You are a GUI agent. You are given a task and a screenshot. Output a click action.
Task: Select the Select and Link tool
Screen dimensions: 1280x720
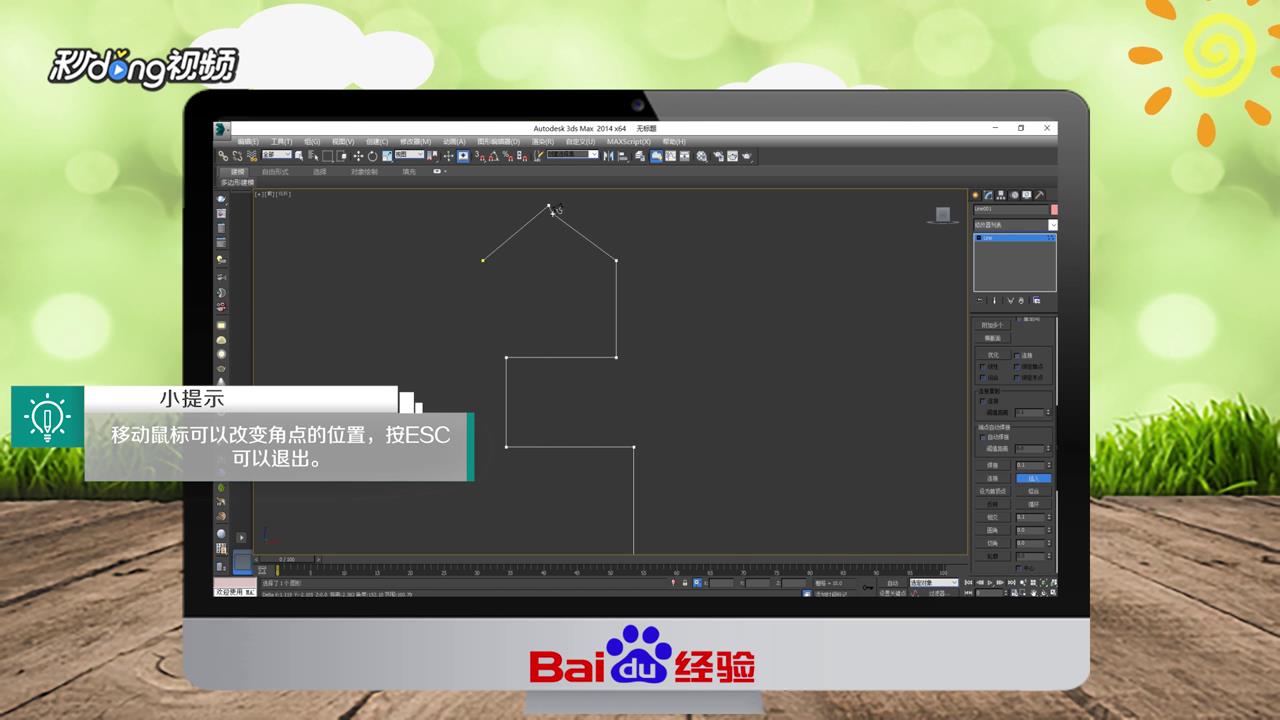[x=223, y=156]
